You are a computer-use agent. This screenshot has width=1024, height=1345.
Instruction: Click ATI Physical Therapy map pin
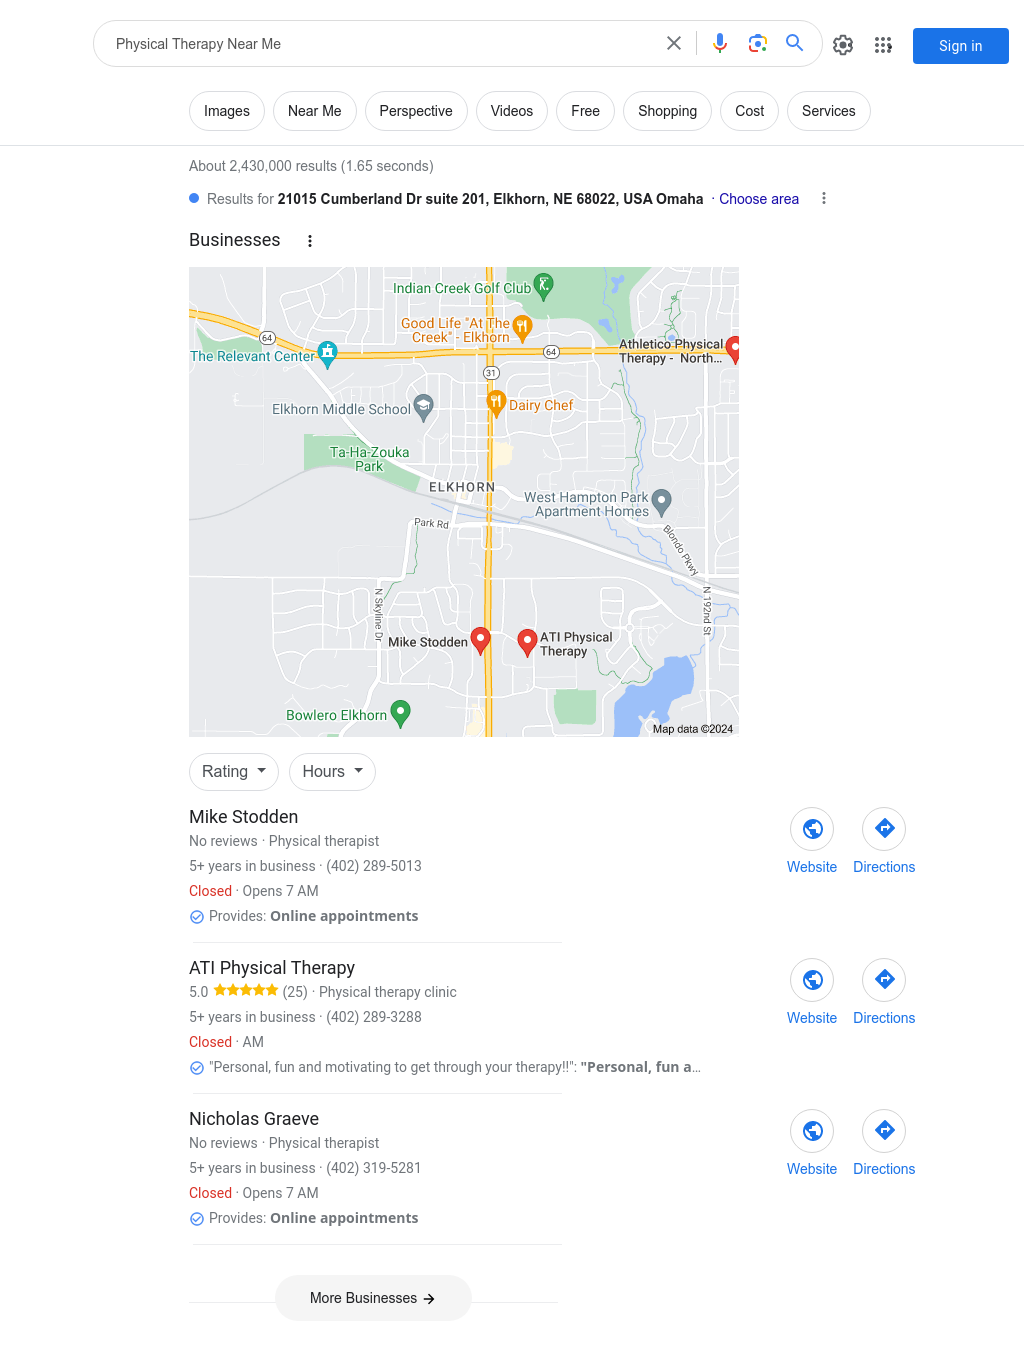pos(527,642)
